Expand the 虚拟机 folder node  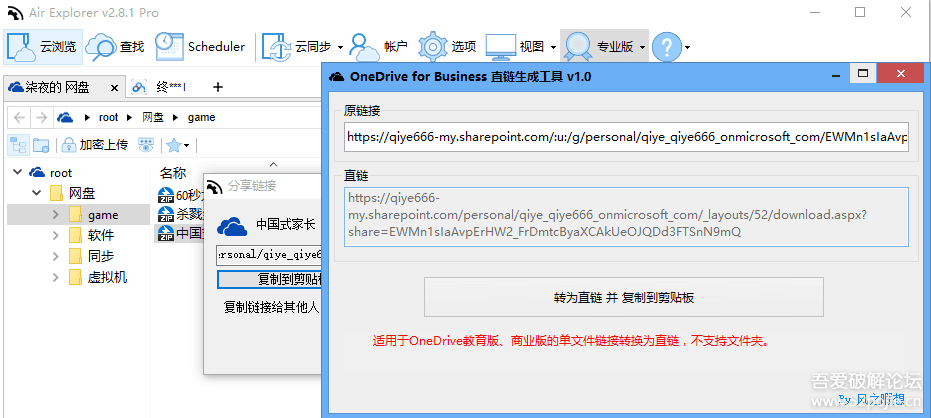click(56, 277)
